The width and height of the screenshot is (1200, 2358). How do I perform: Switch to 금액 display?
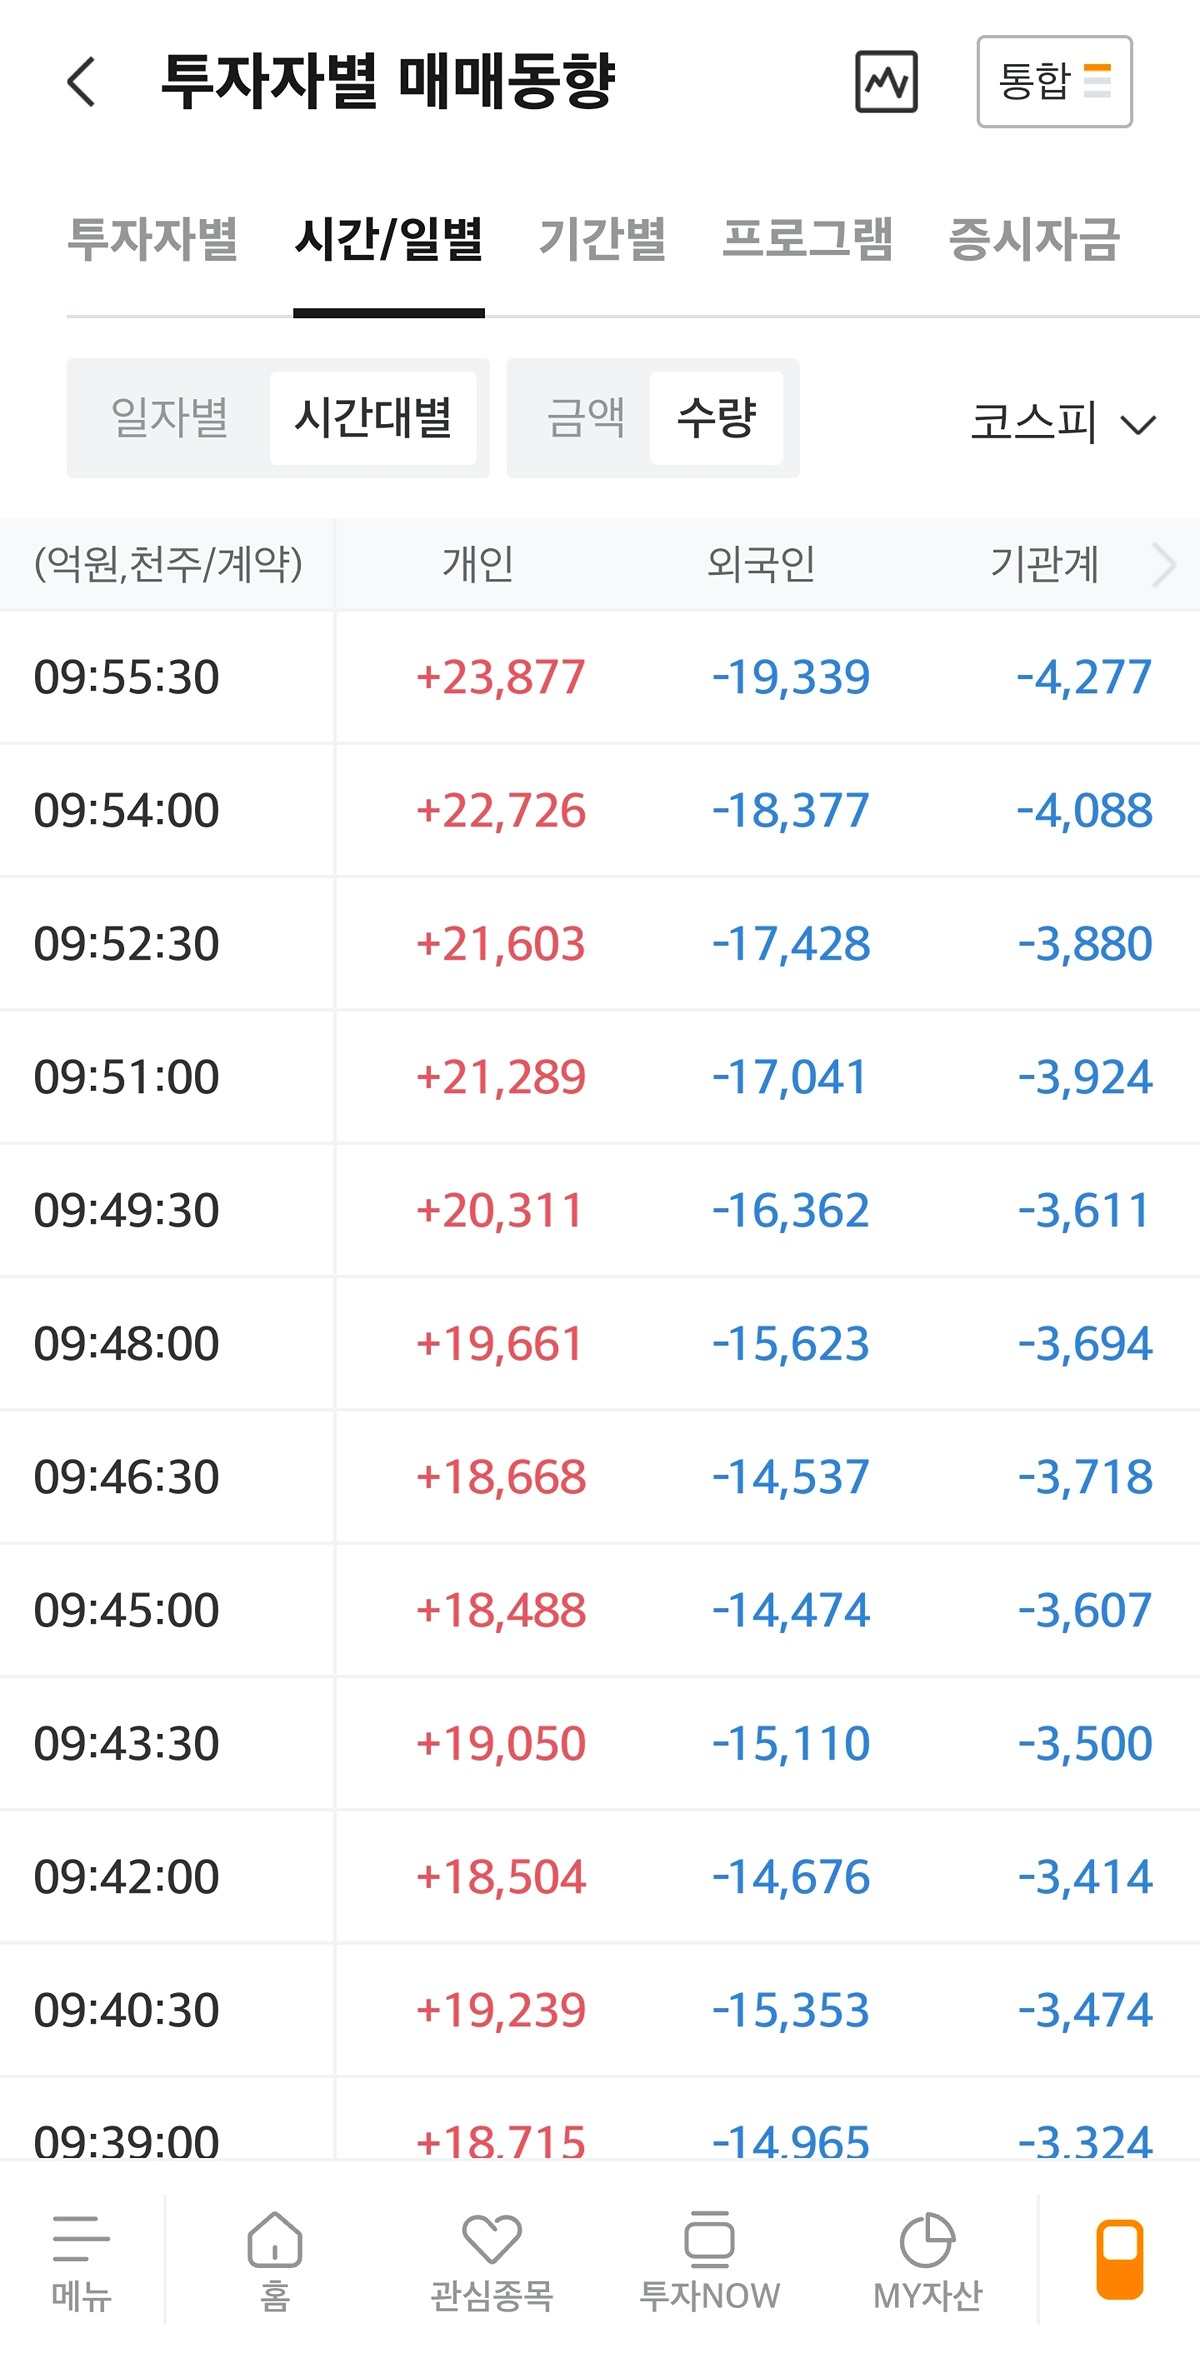(586, 418)
